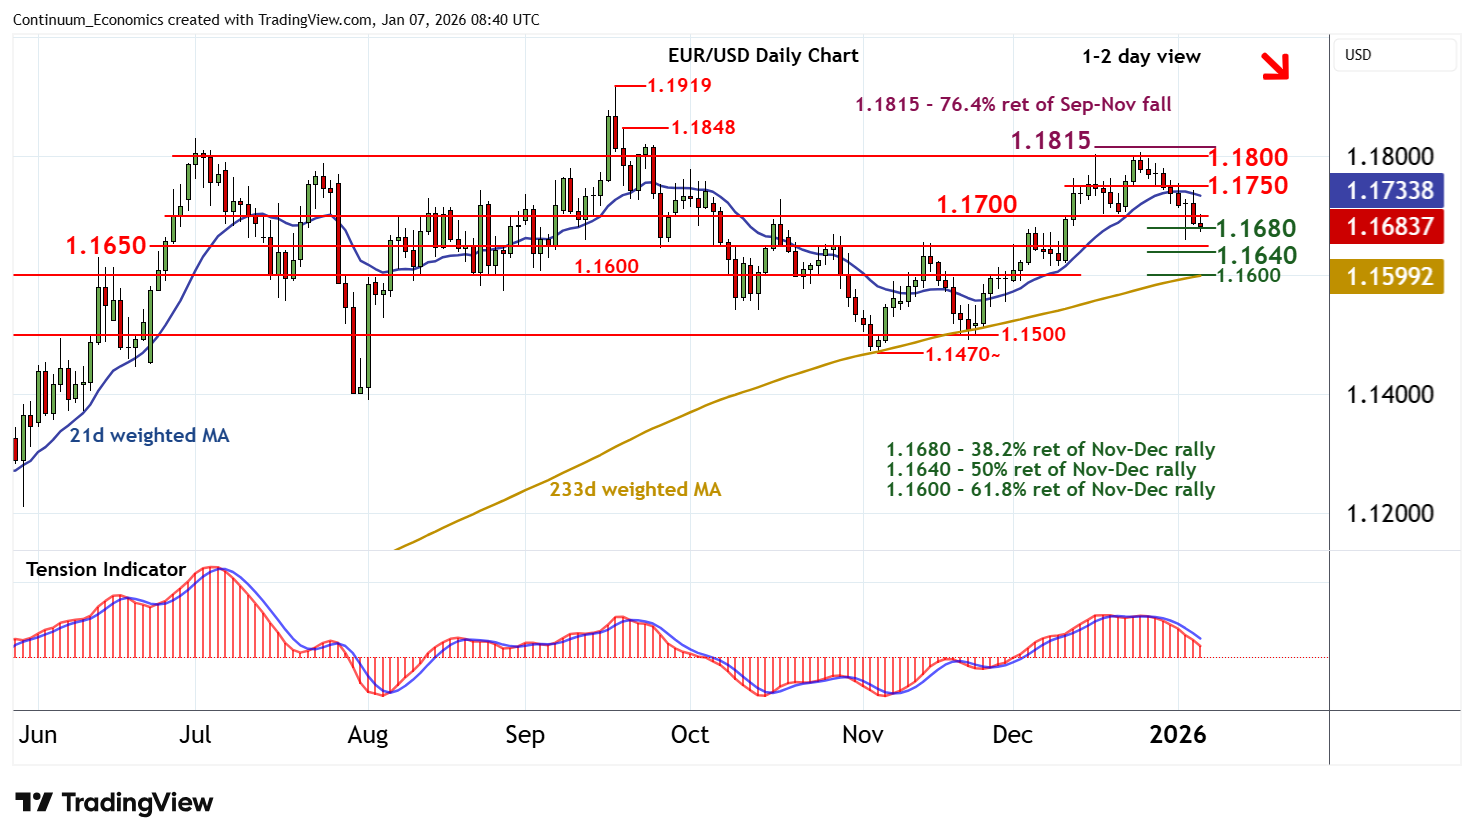Click the 21d weighted MA label
The width and height of the screenshot is (1474, 840).
[x=149, y=435]
